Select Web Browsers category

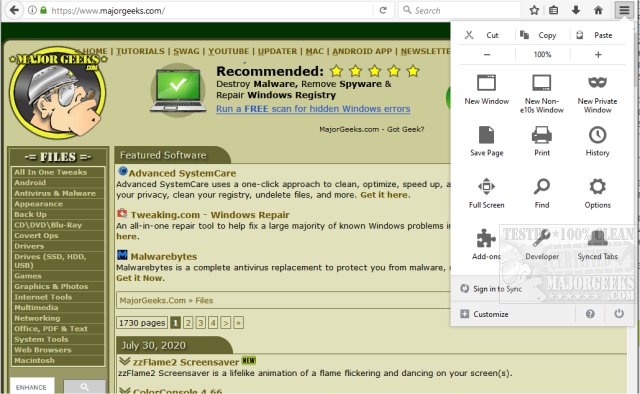58,350
